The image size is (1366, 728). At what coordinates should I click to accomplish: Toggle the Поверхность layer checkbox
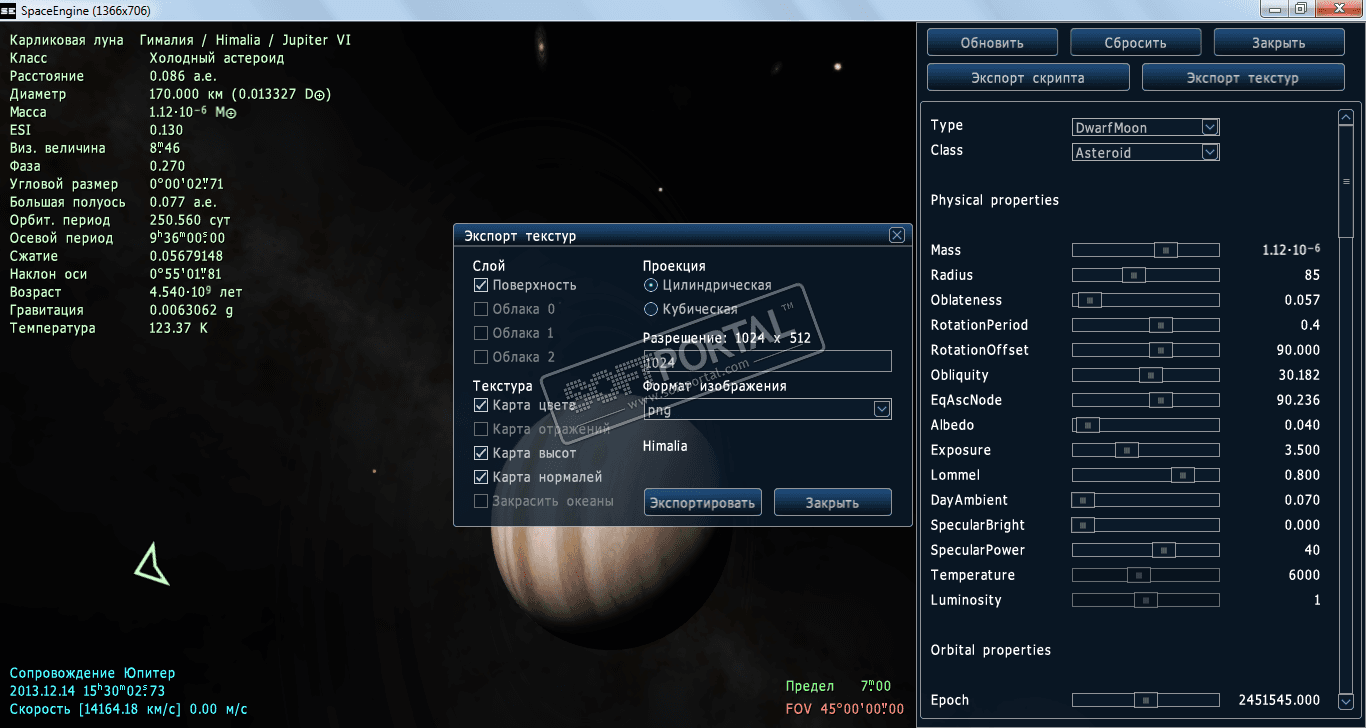[x=481, y=285]
